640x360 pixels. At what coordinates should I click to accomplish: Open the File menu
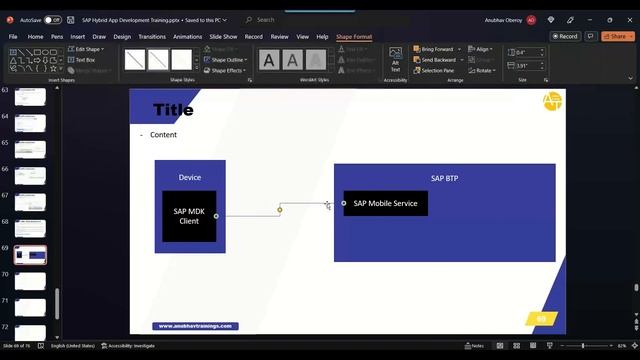pyautogui.click(x=13, y=37)
